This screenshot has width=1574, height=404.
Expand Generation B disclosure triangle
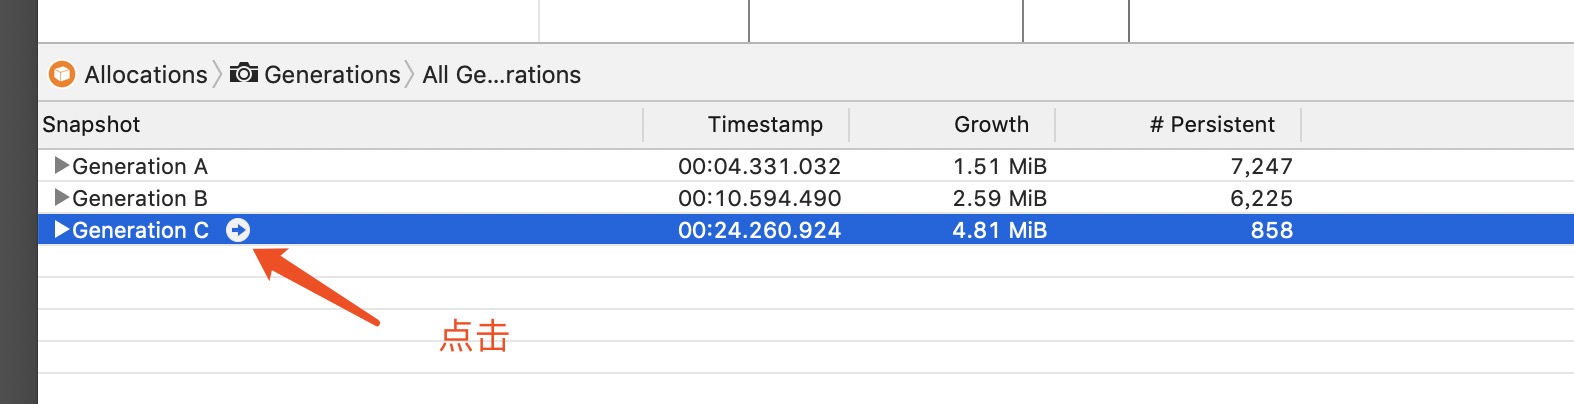click(x=62, y=197)
